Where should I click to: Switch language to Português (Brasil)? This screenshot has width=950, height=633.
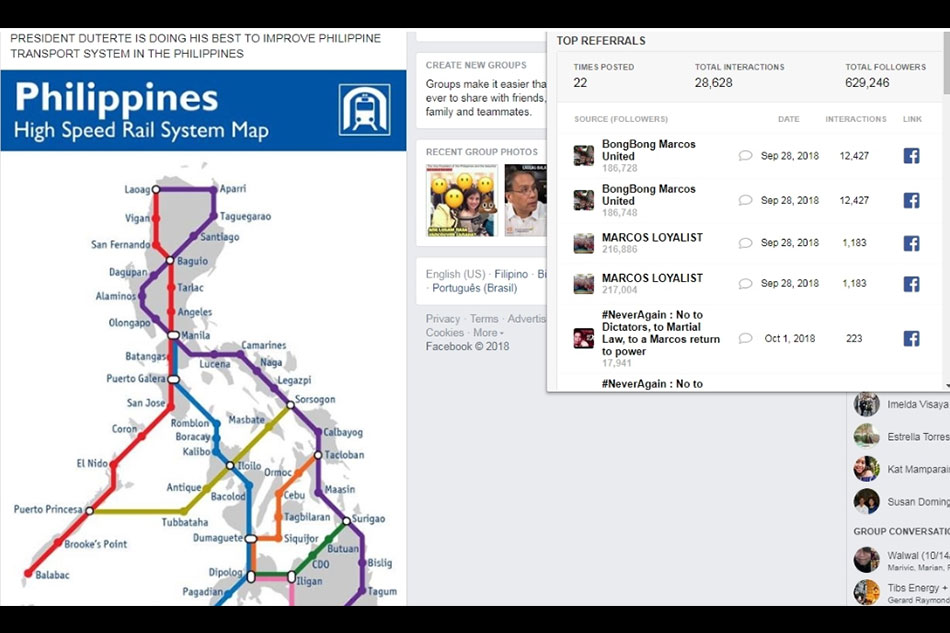tap(474, 288)
